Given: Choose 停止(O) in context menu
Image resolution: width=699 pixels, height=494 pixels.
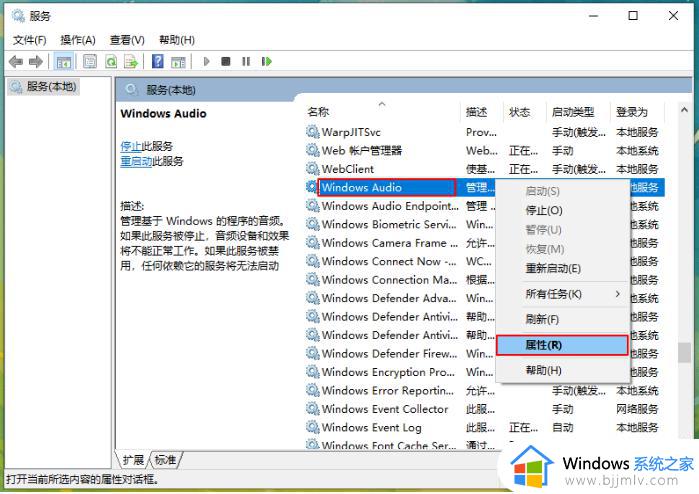Looking at the screenshot, I should point(562,210).
